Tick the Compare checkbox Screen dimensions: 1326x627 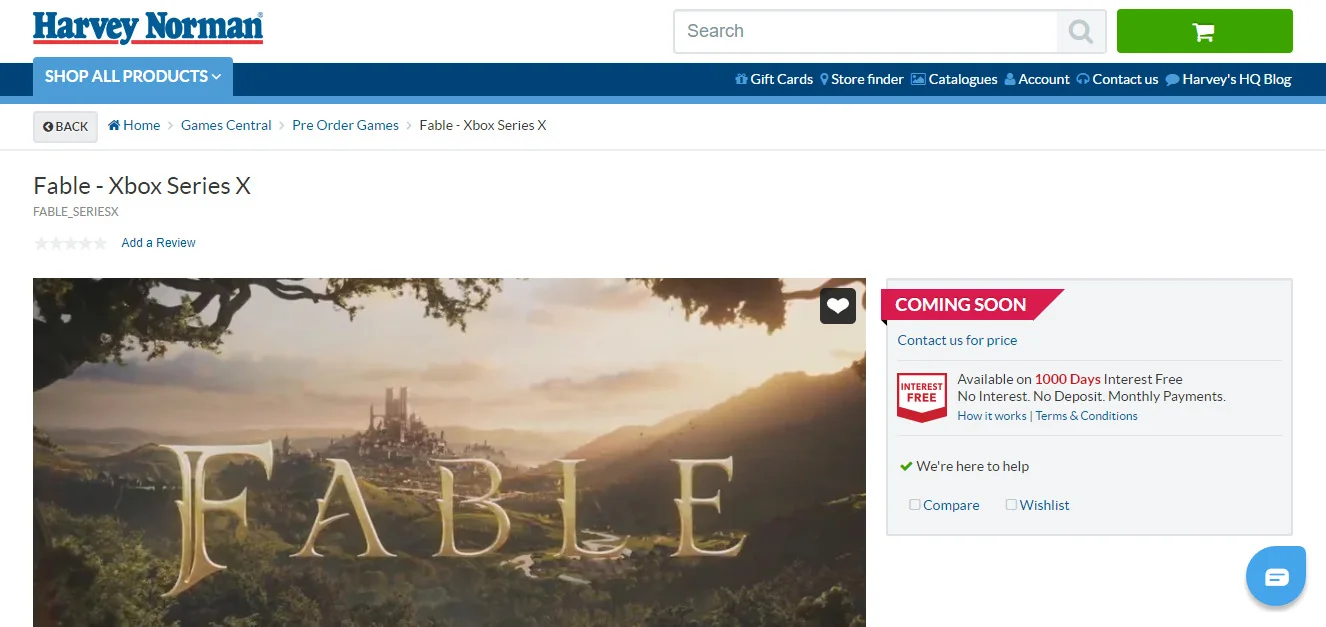click(915, 505)
